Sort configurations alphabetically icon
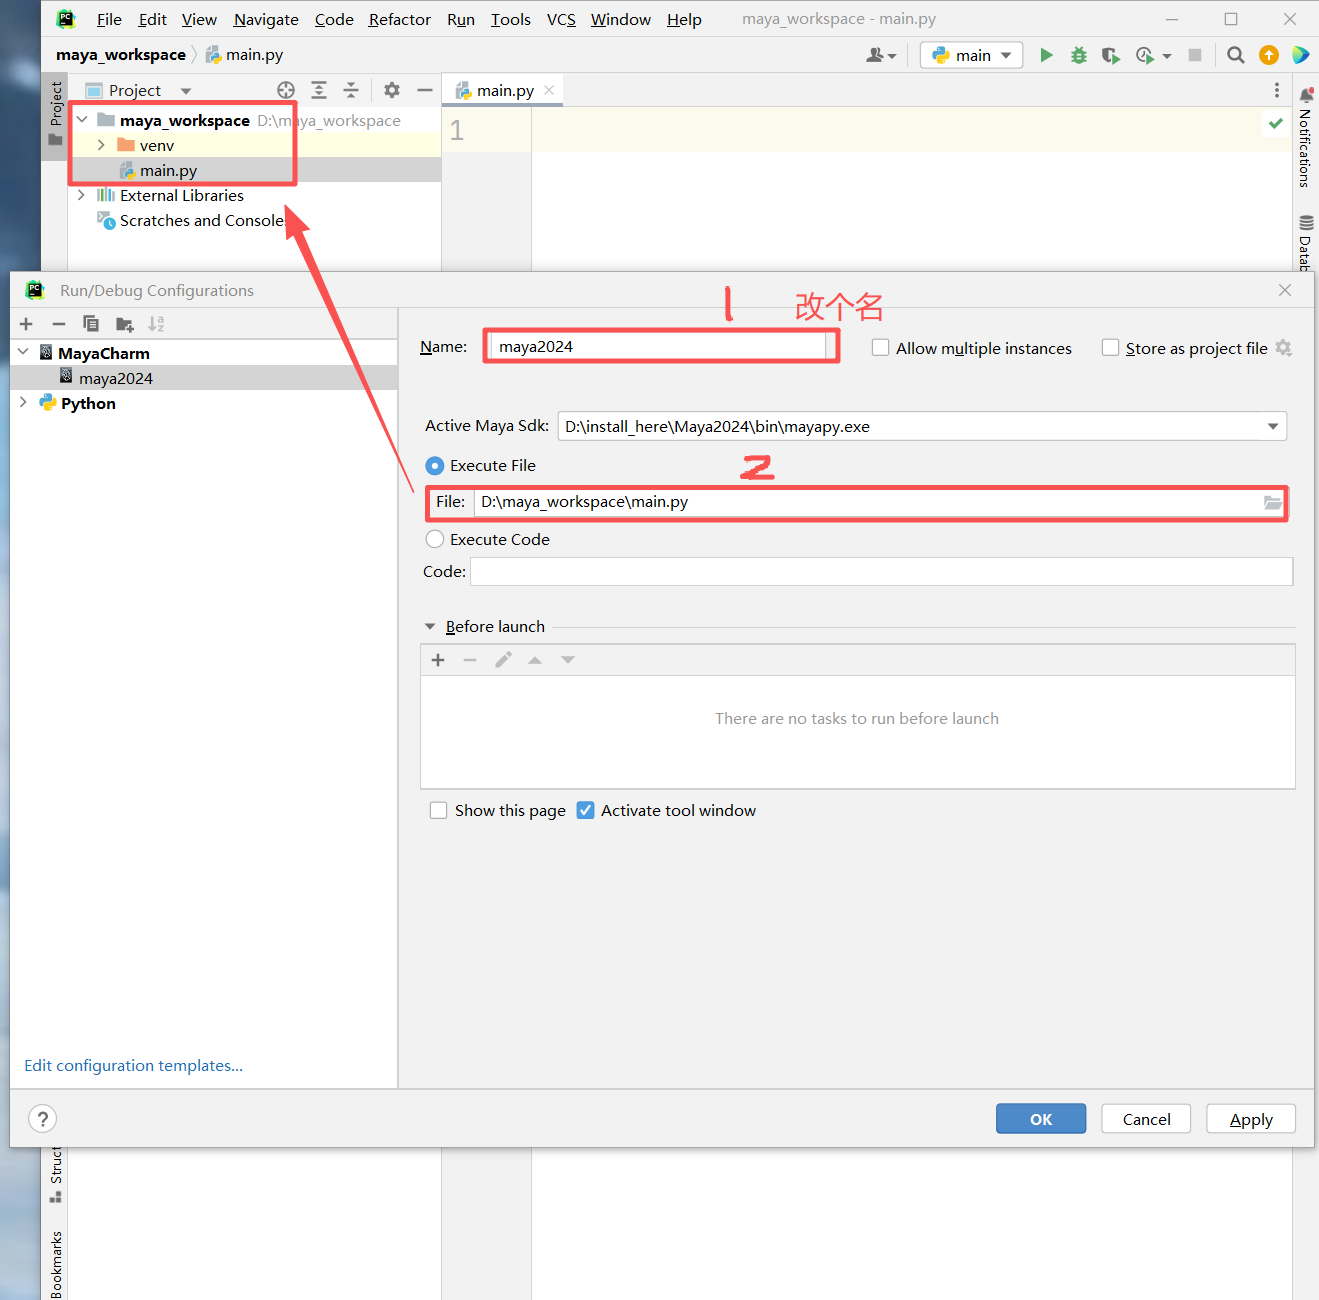This screenshot has height=1300, width=1319. pos(156,324)
